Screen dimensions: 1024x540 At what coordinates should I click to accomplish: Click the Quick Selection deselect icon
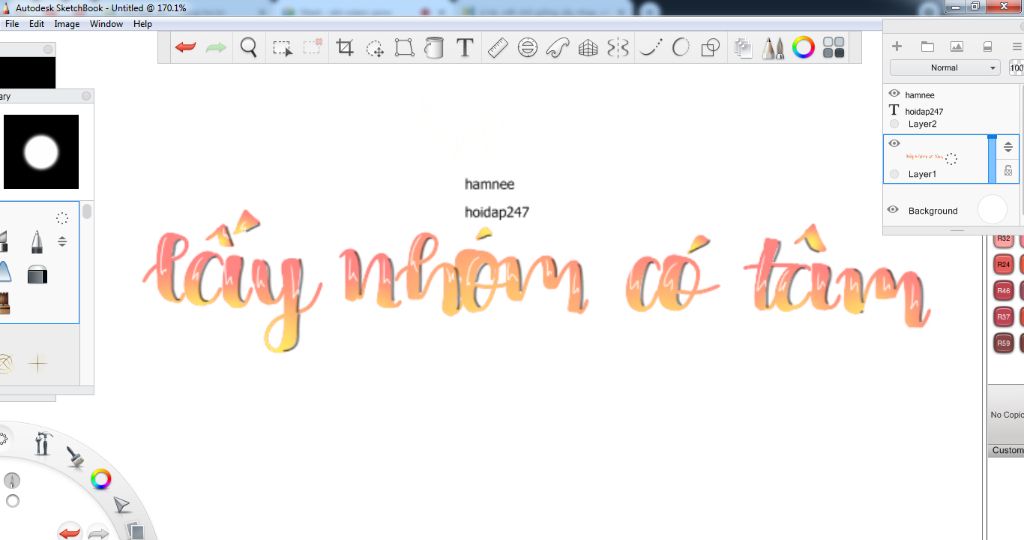pos(312,47)
